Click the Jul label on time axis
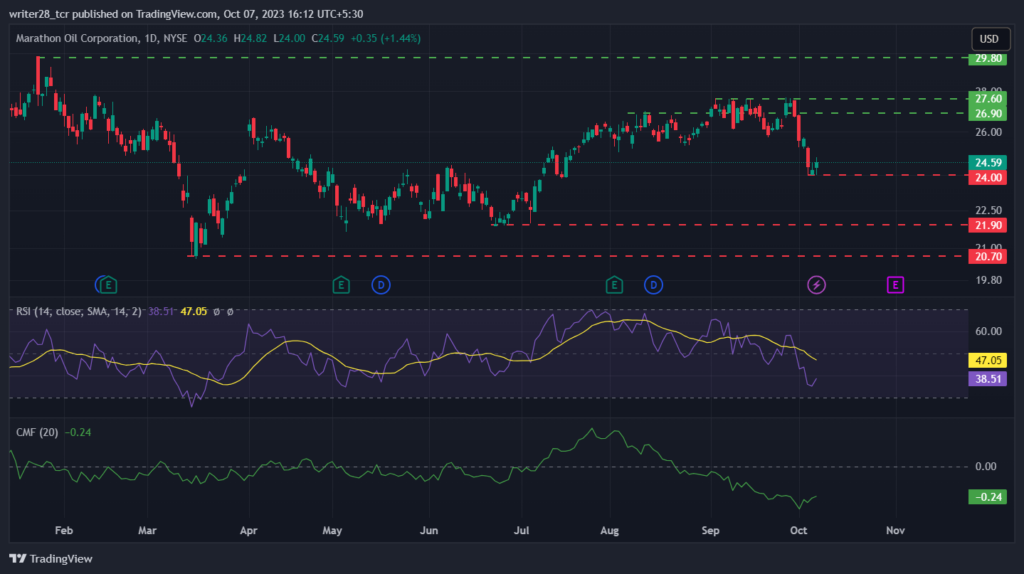 pos(521,530)
